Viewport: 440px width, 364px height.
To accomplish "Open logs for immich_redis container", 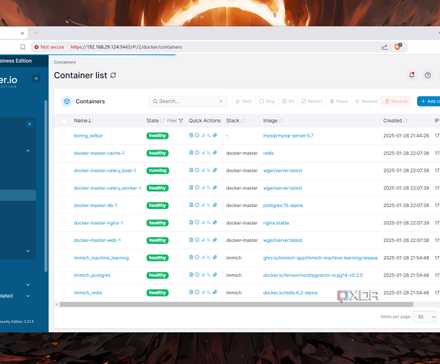I will [x=191, y=292].
